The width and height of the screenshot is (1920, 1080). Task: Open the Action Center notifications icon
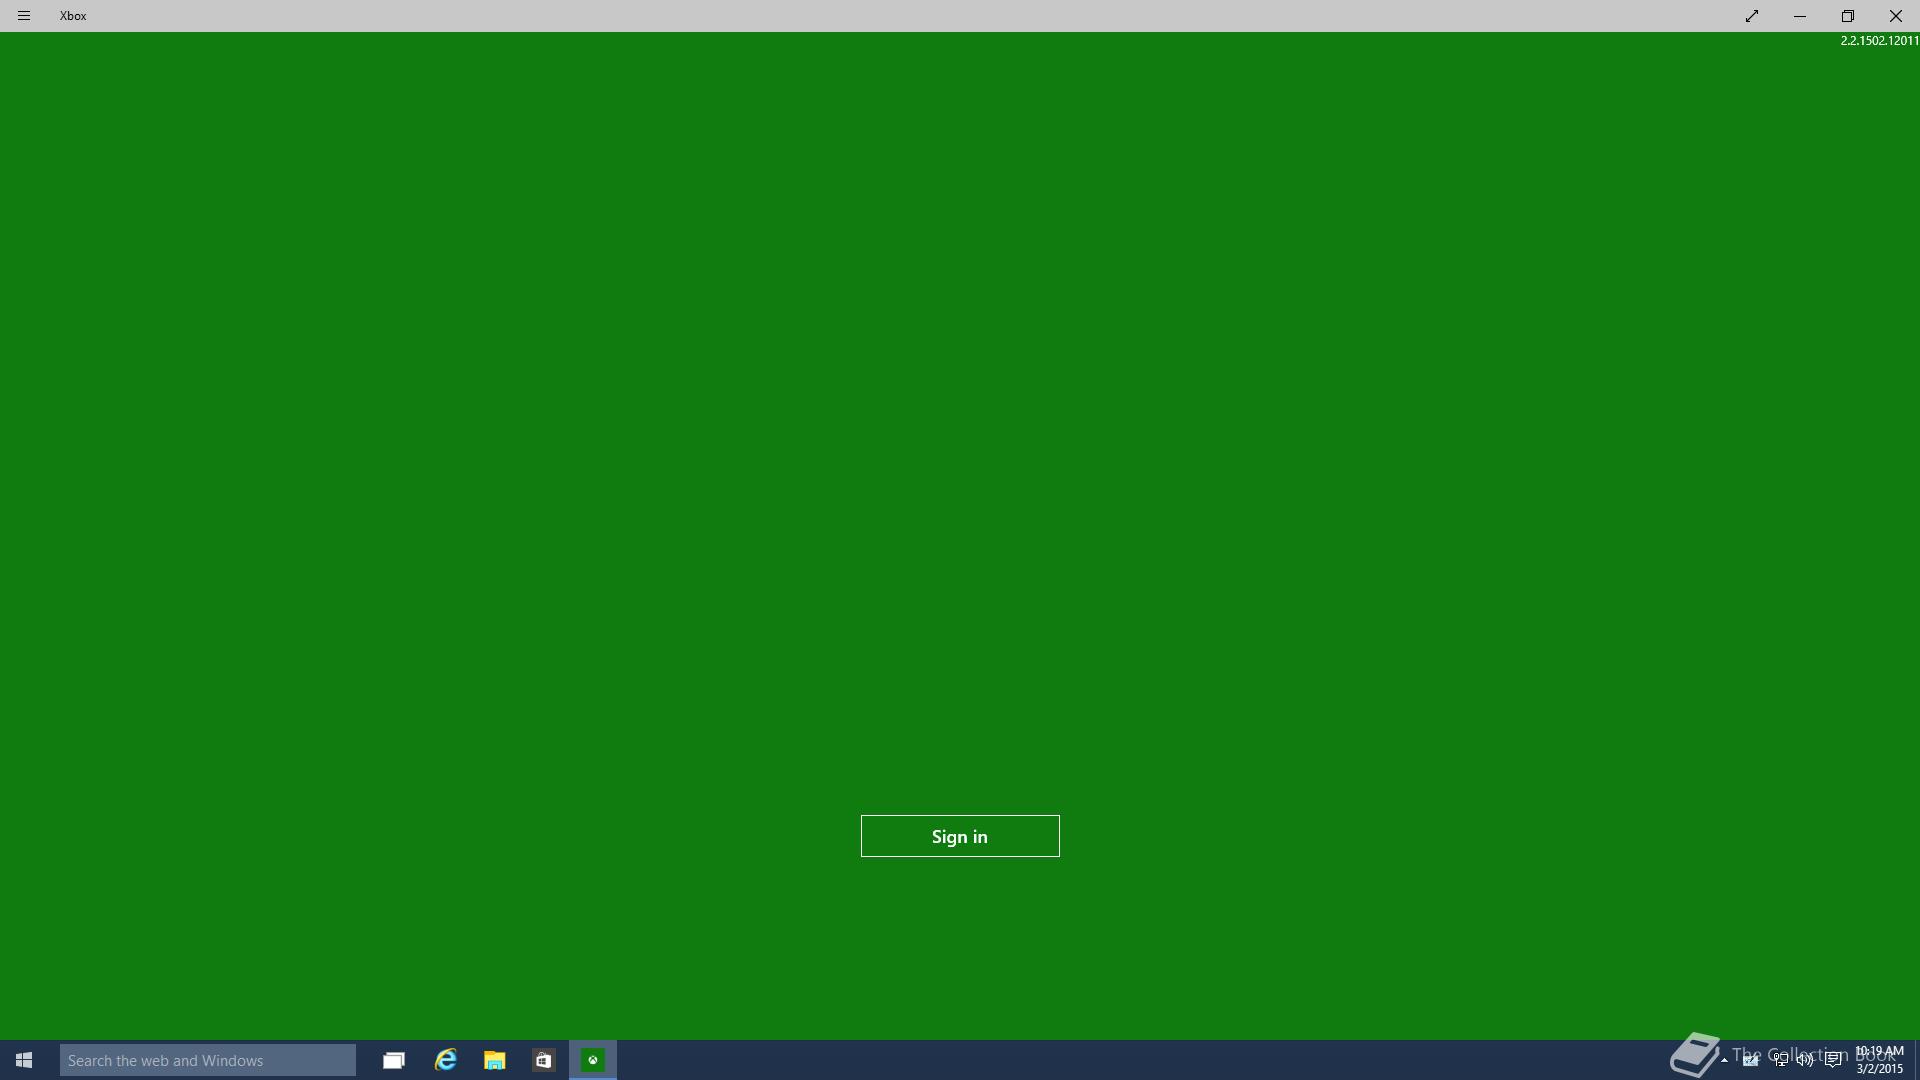[1833, 1060]
